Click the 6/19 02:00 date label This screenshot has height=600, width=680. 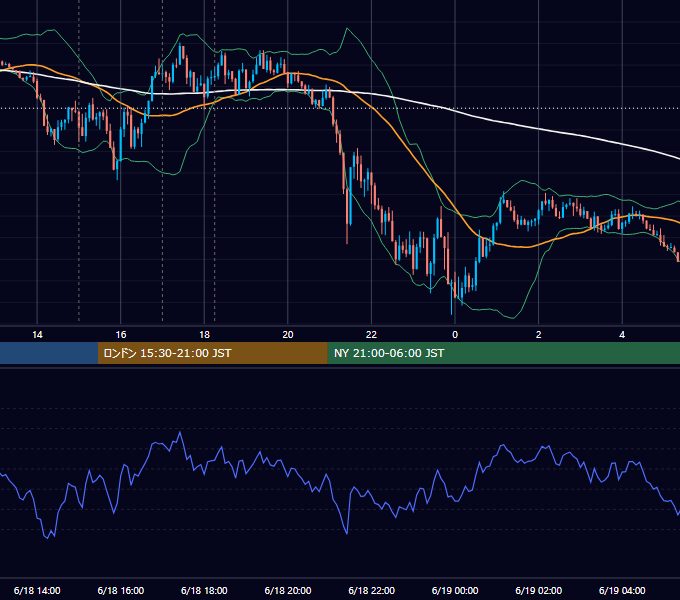pyautogui.click(x=539, y=590)
